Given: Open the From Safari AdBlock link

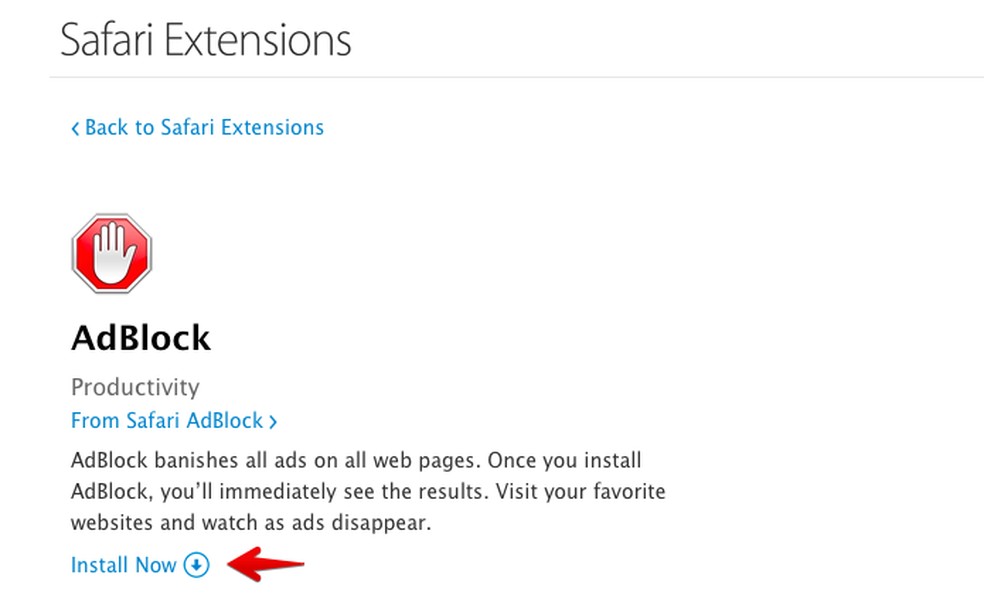Looking at the screenshot, I should coord(167,421).
